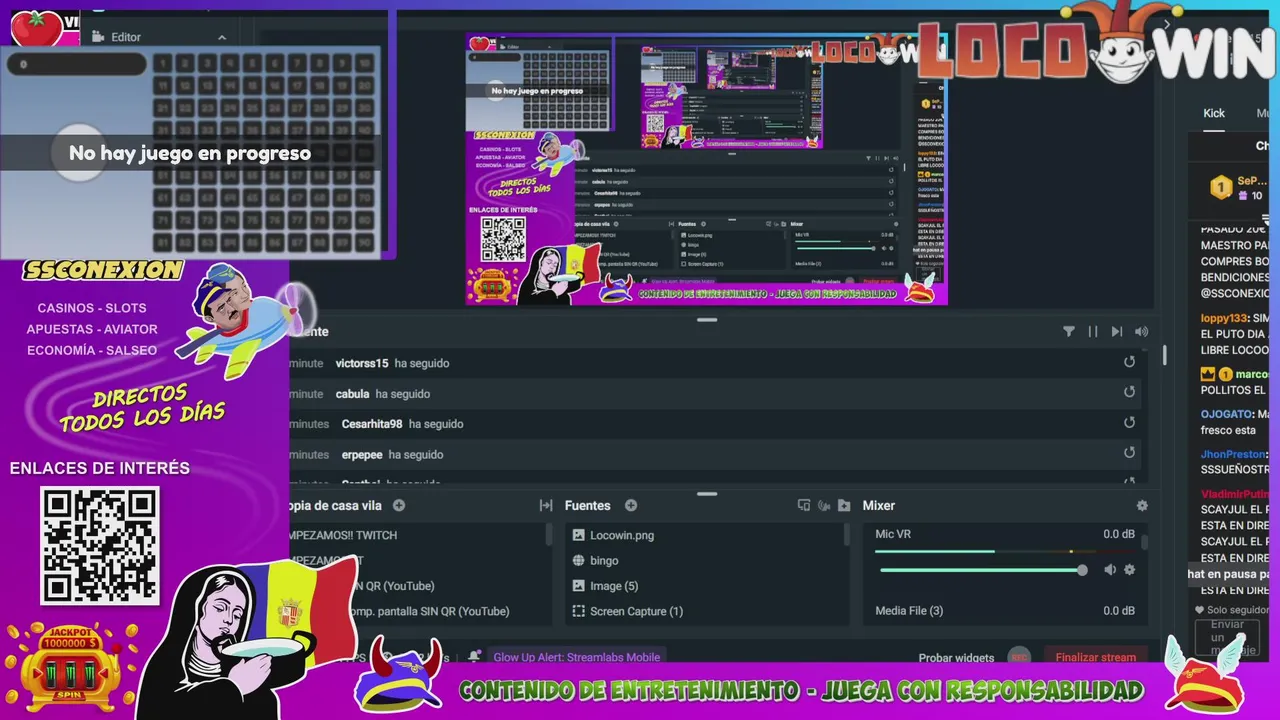Click the Cesarhita98 username
This screenshot has width=1280, height=720.
pos(372,424)
